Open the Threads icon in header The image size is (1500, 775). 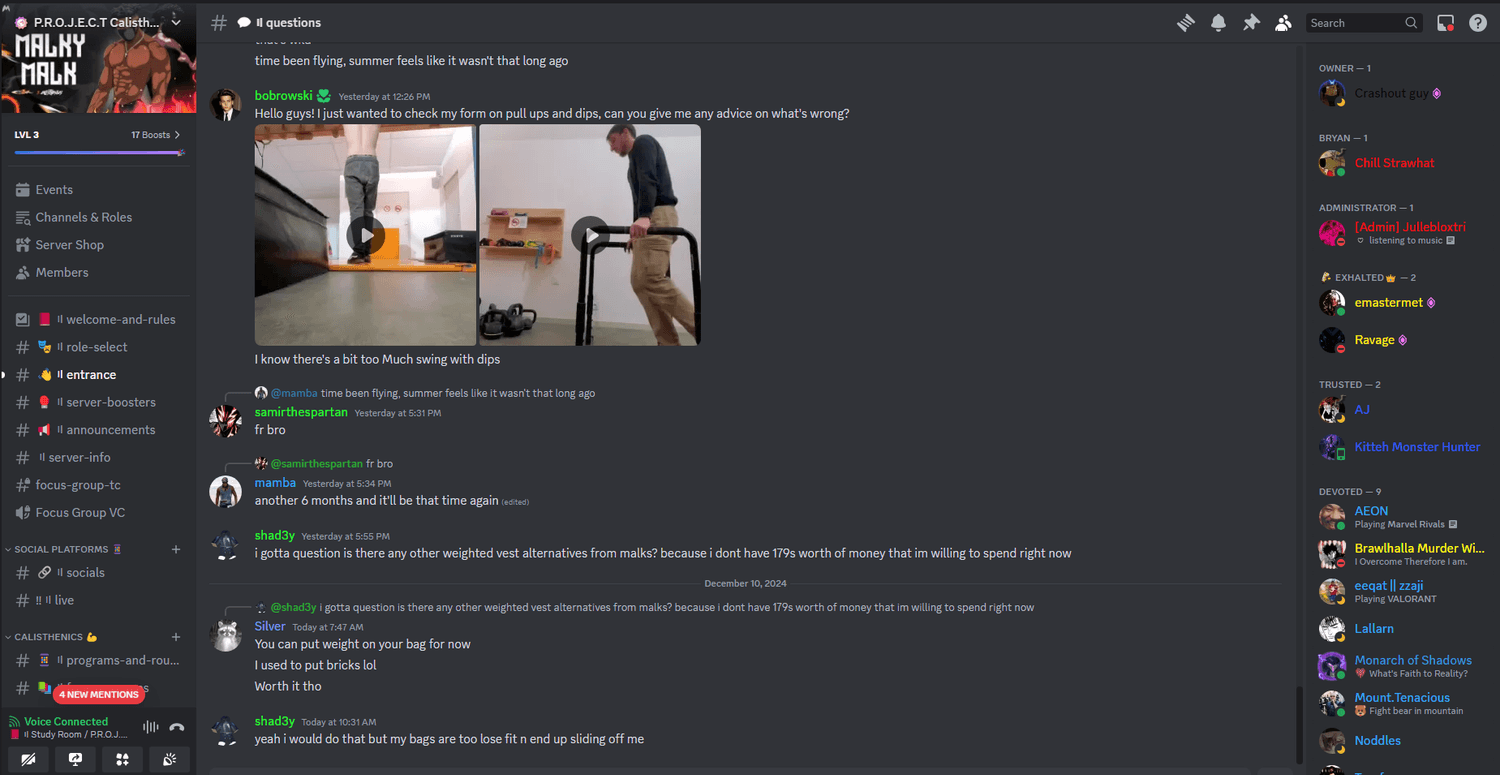pyautogui.click(x=1186, y=22)
